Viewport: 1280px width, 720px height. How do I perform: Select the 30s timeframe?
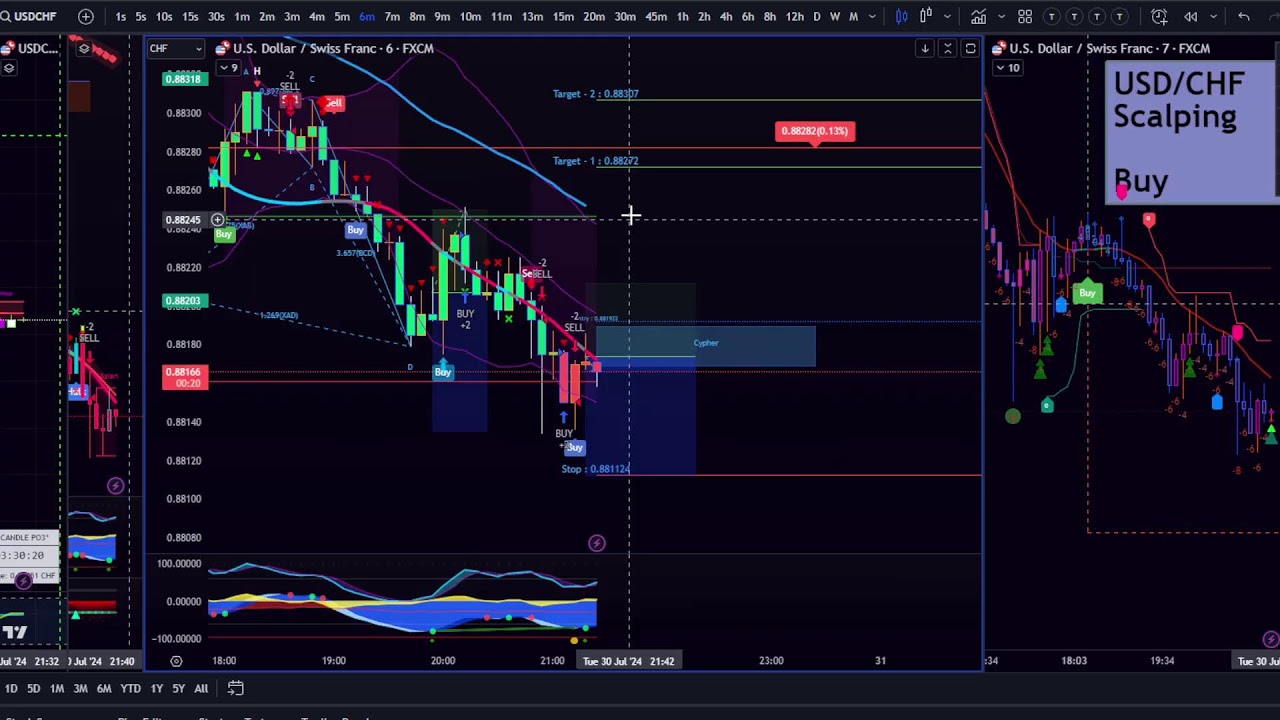point(216,16)
